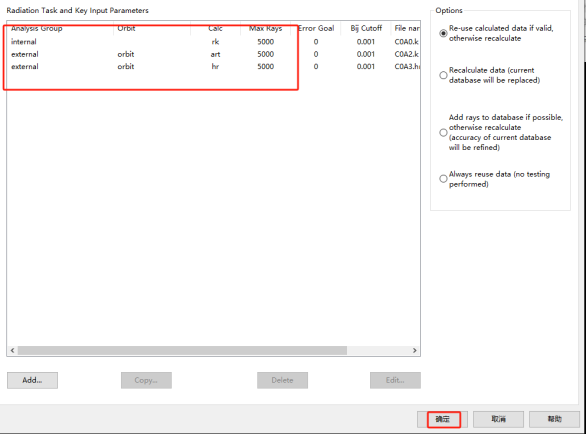
Task: Select the external orbit art row
Action: (213, 54)
